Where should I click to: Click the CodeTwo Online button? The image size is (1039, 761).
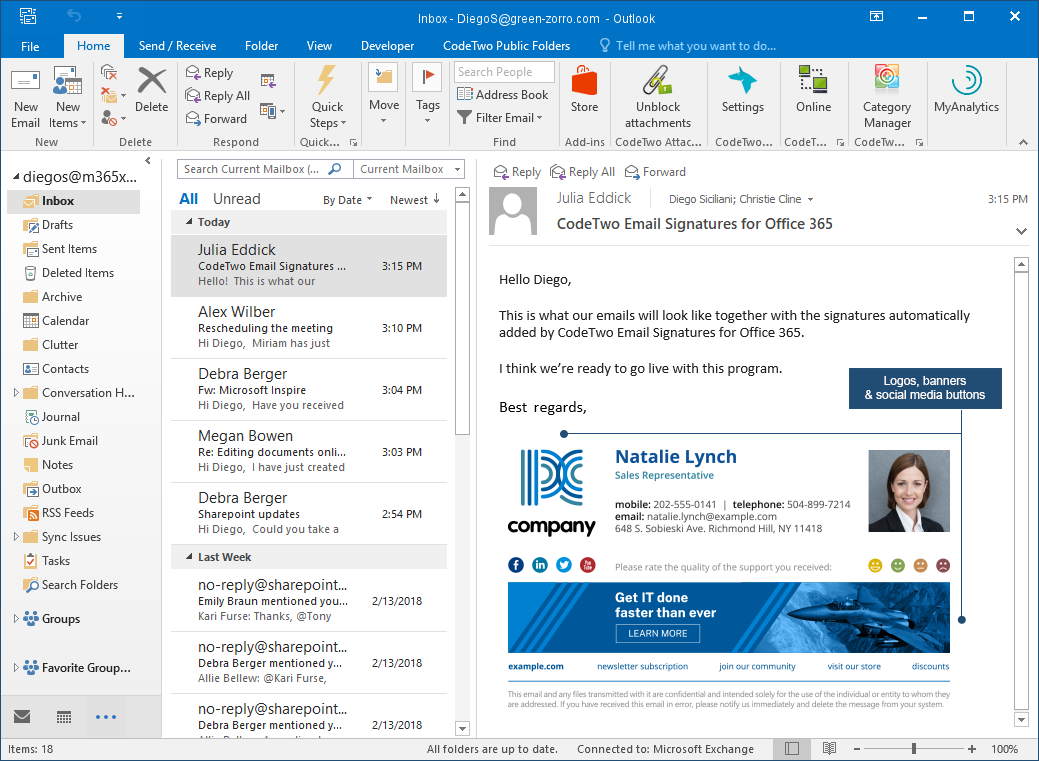[813, 89]
